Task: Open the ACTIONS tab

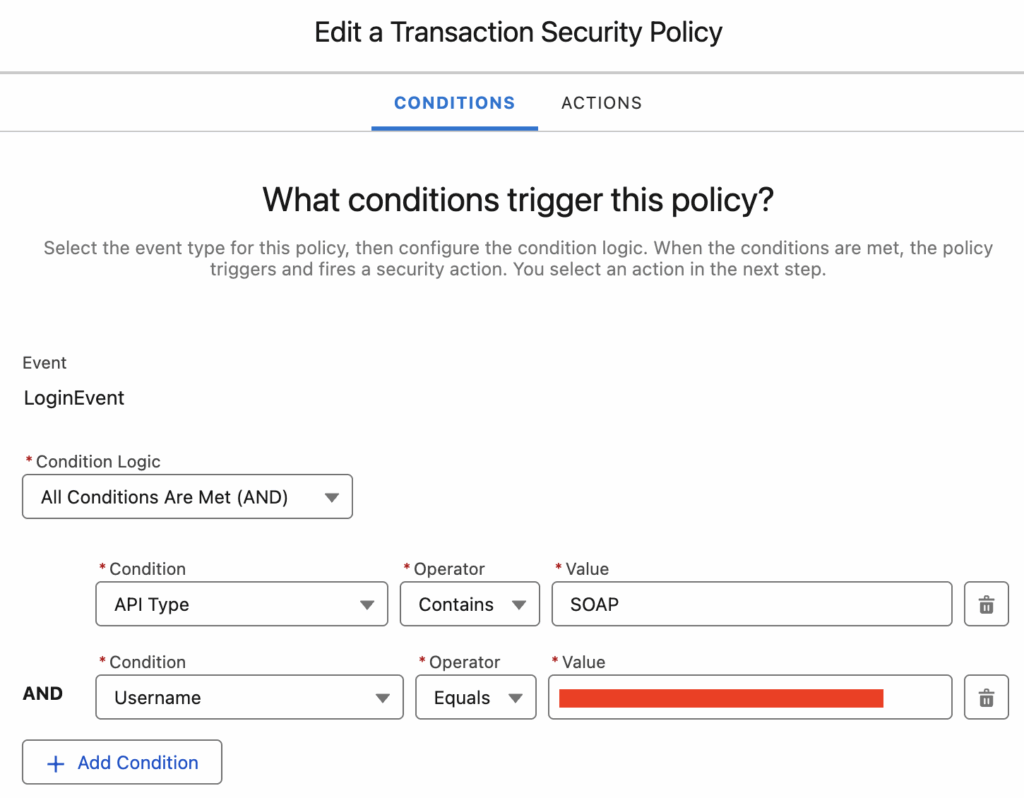Action: [601, 103]
